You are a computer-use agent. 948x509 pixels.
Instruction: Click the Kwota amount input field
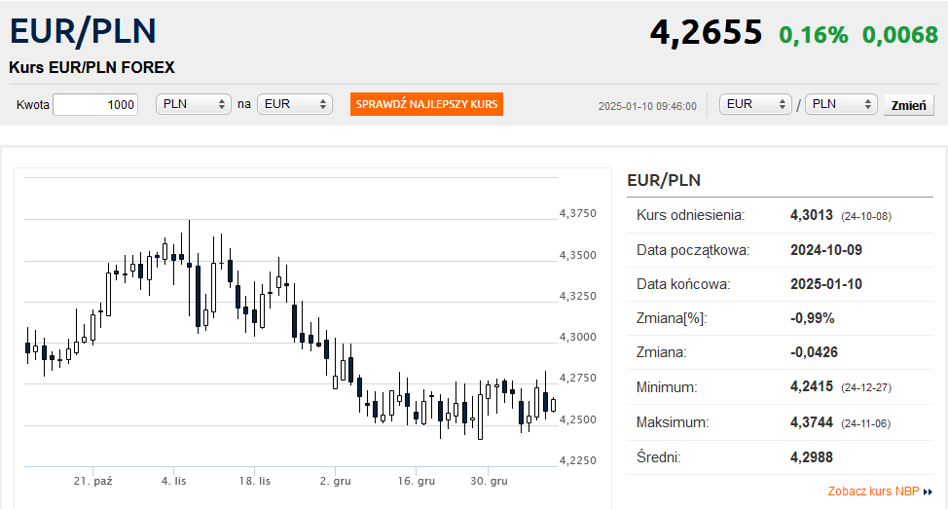click(x=96, y=105)
